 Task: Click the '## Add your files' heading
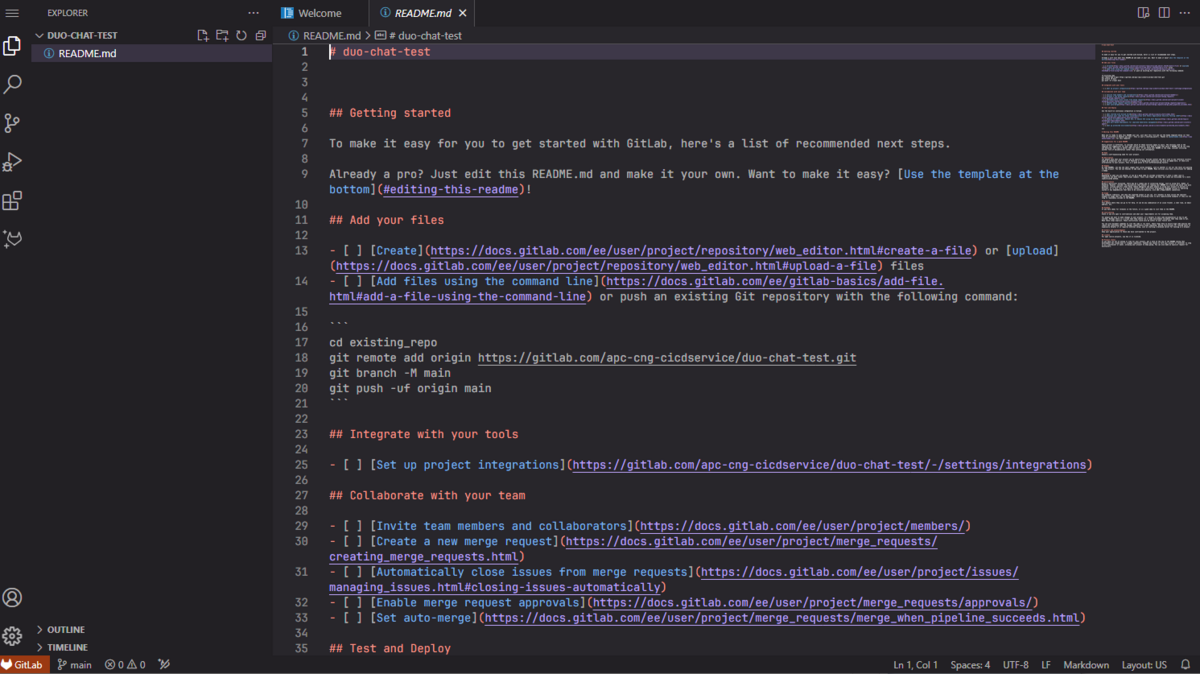pyautogui.click(x=386, y=221)
